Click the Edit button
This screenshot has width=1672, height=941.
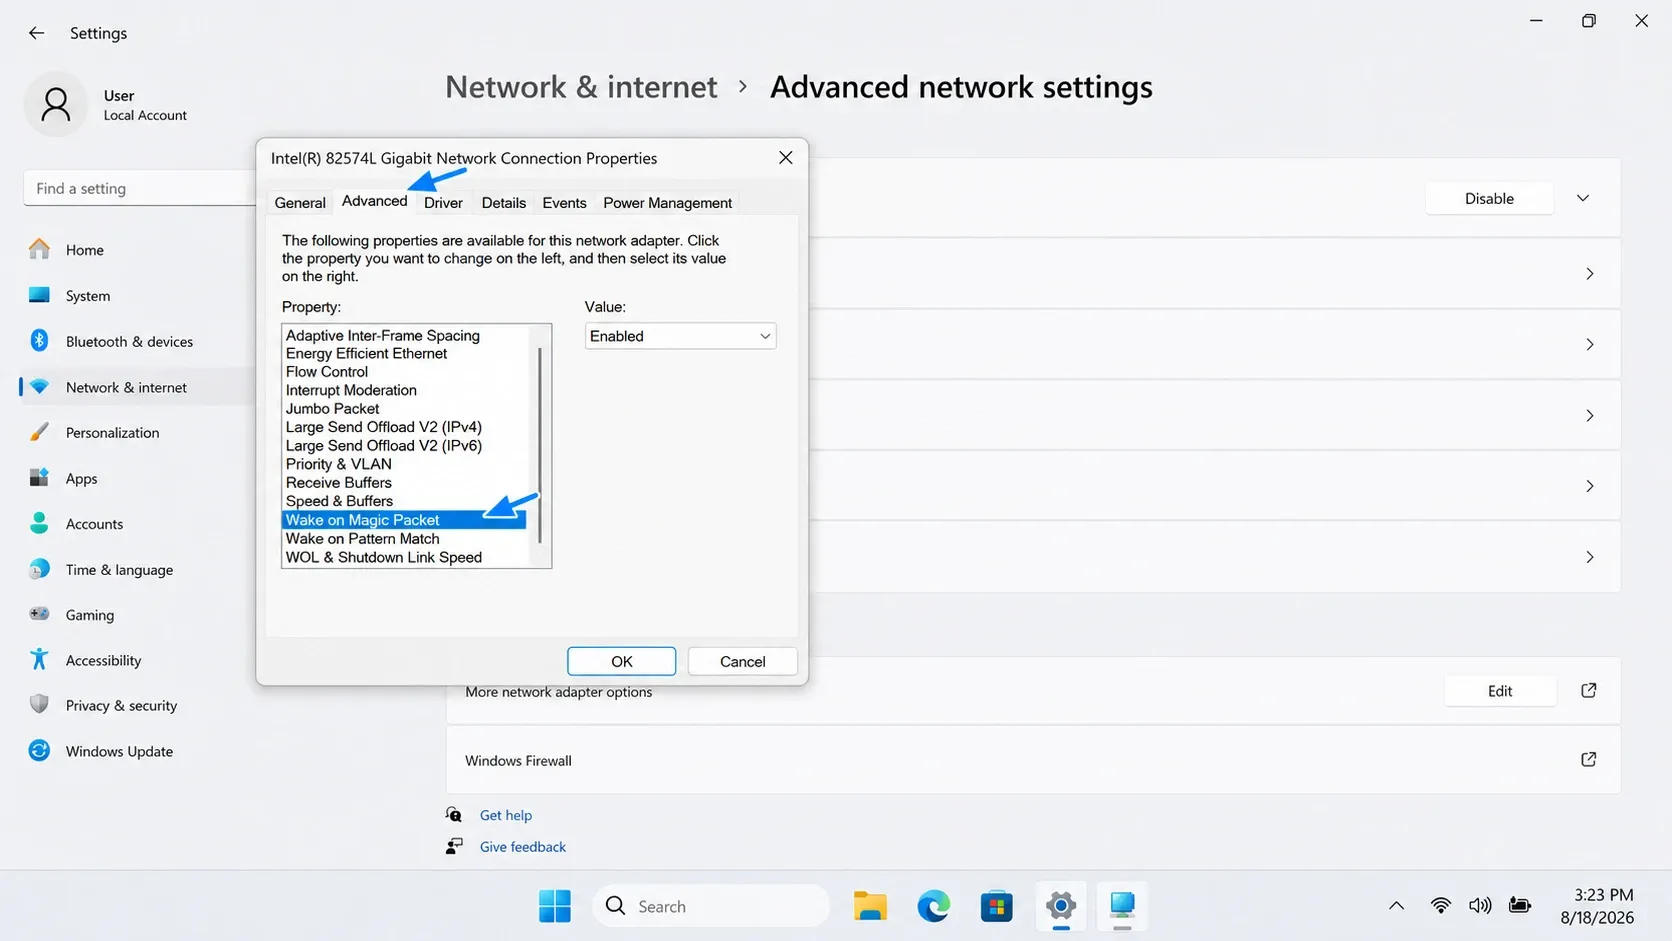point(1500,690)
